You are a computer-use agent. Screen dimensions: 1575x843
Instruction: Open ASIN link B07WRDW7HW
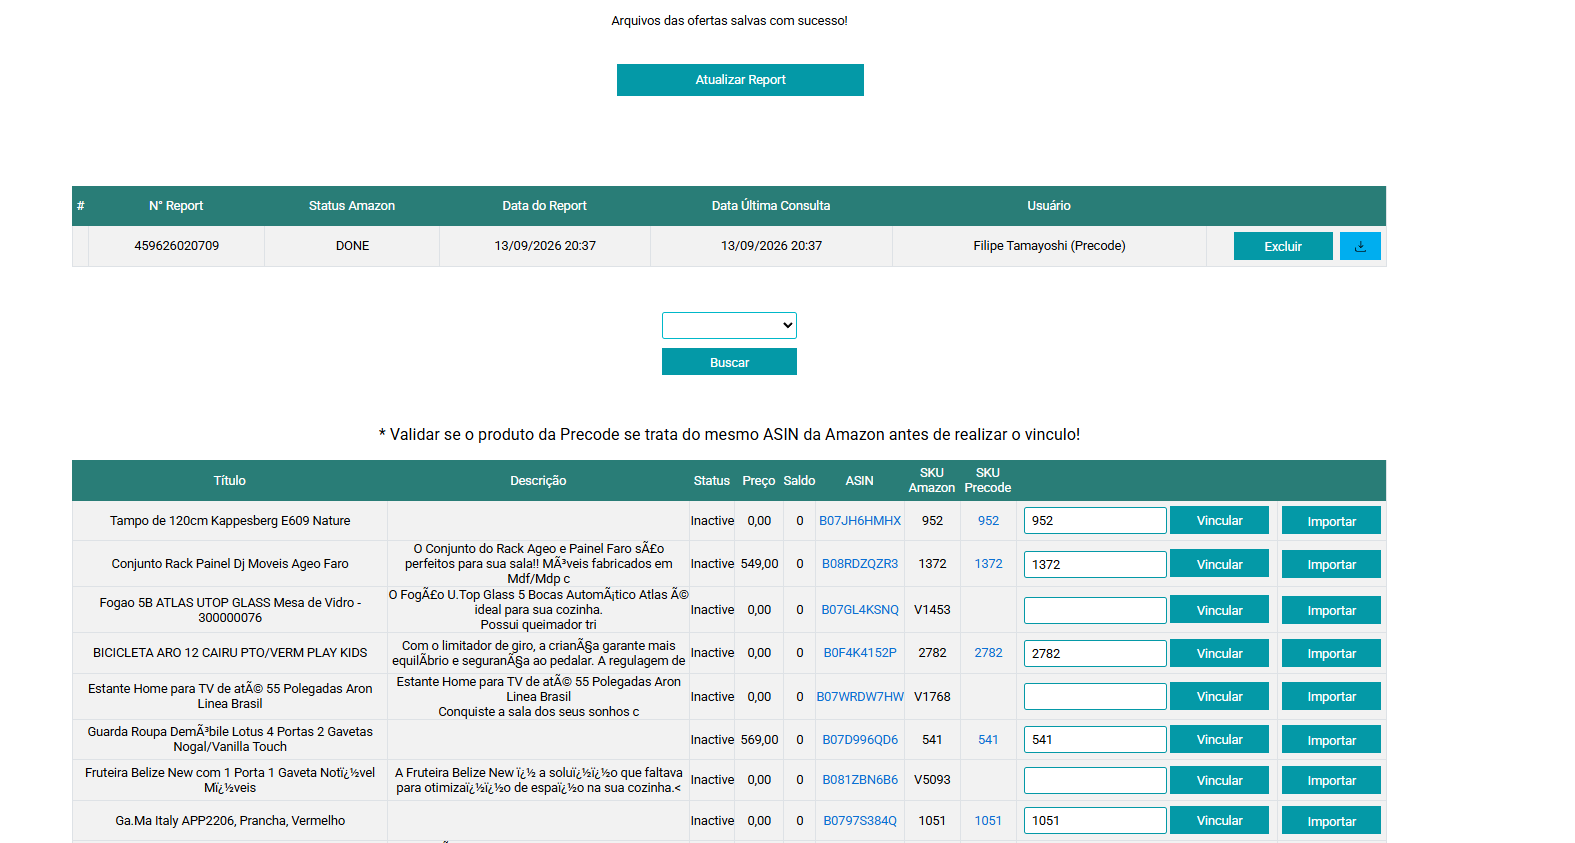(860, 697)
